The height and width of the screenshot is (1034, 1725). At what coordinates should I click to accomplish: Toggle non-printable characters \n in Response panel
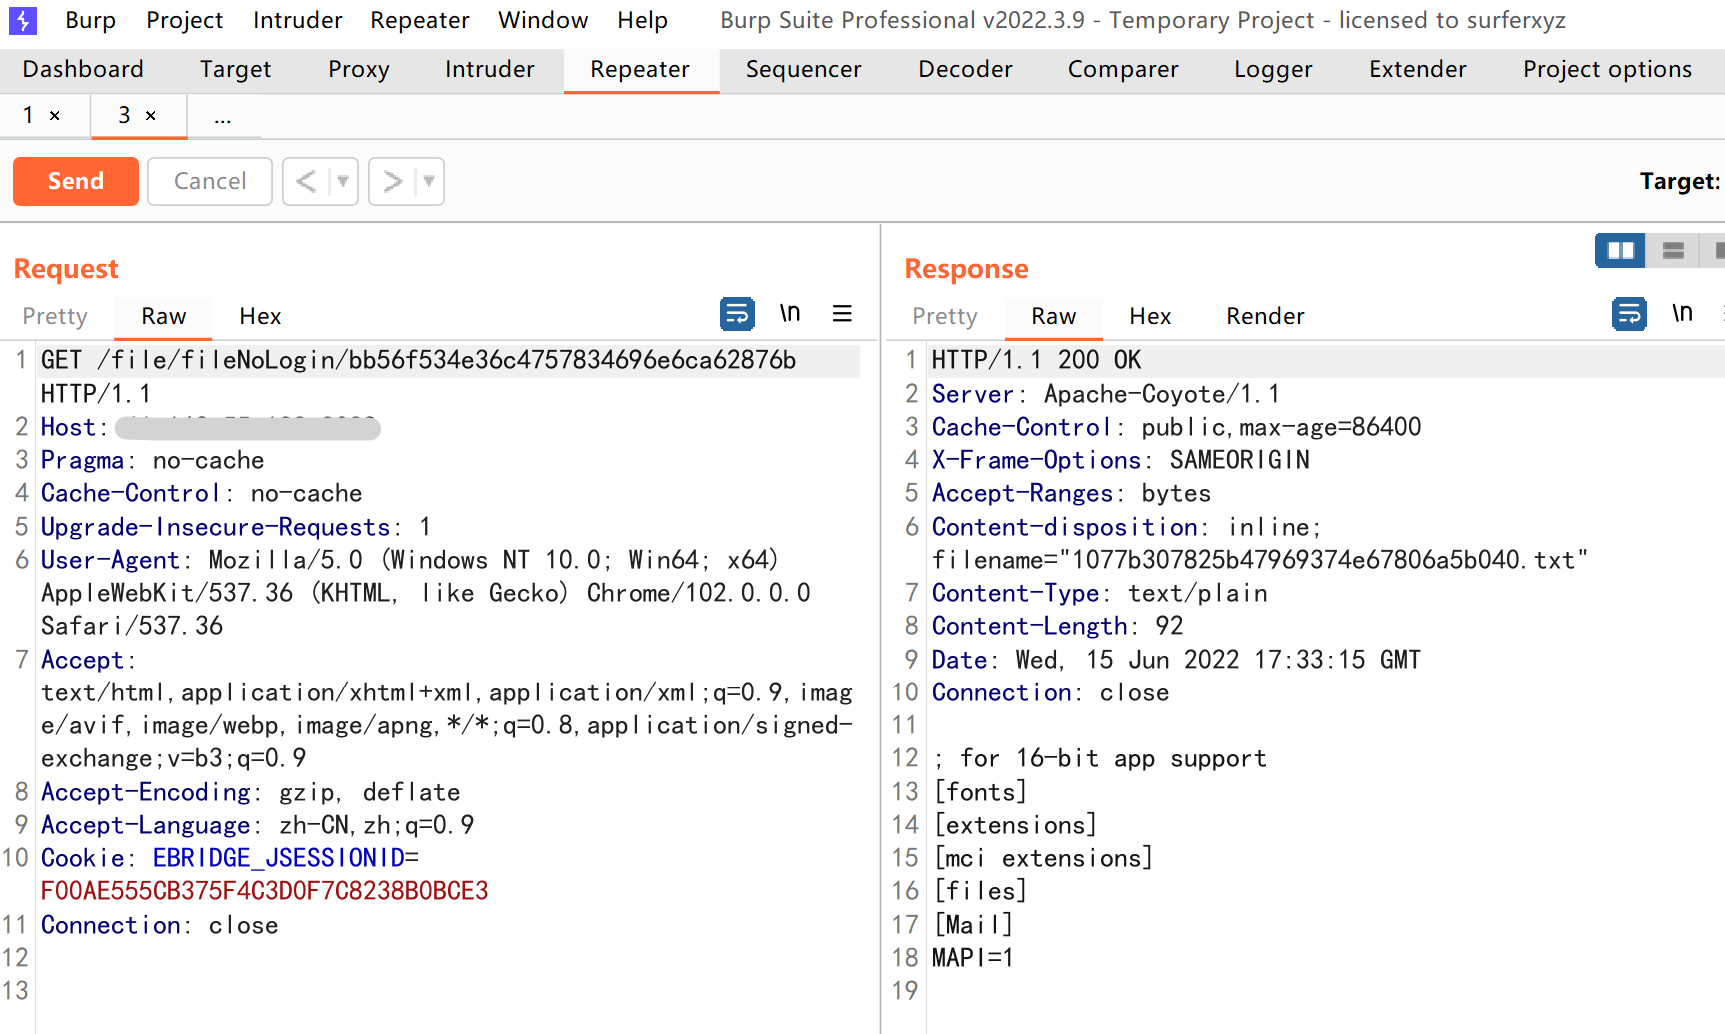click(x=1682, y=314)
